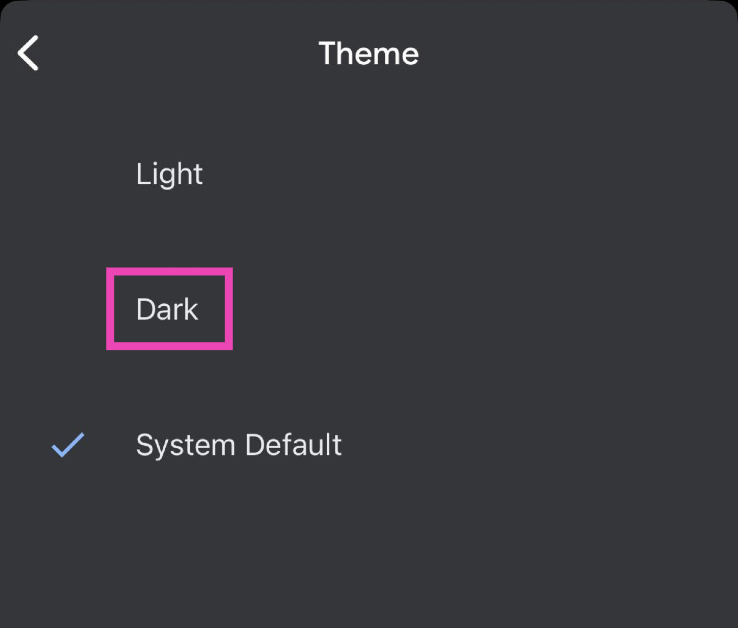This screenshot has width=738, height=628.
Task: Select the Light theme option
Action: [169, 174]
